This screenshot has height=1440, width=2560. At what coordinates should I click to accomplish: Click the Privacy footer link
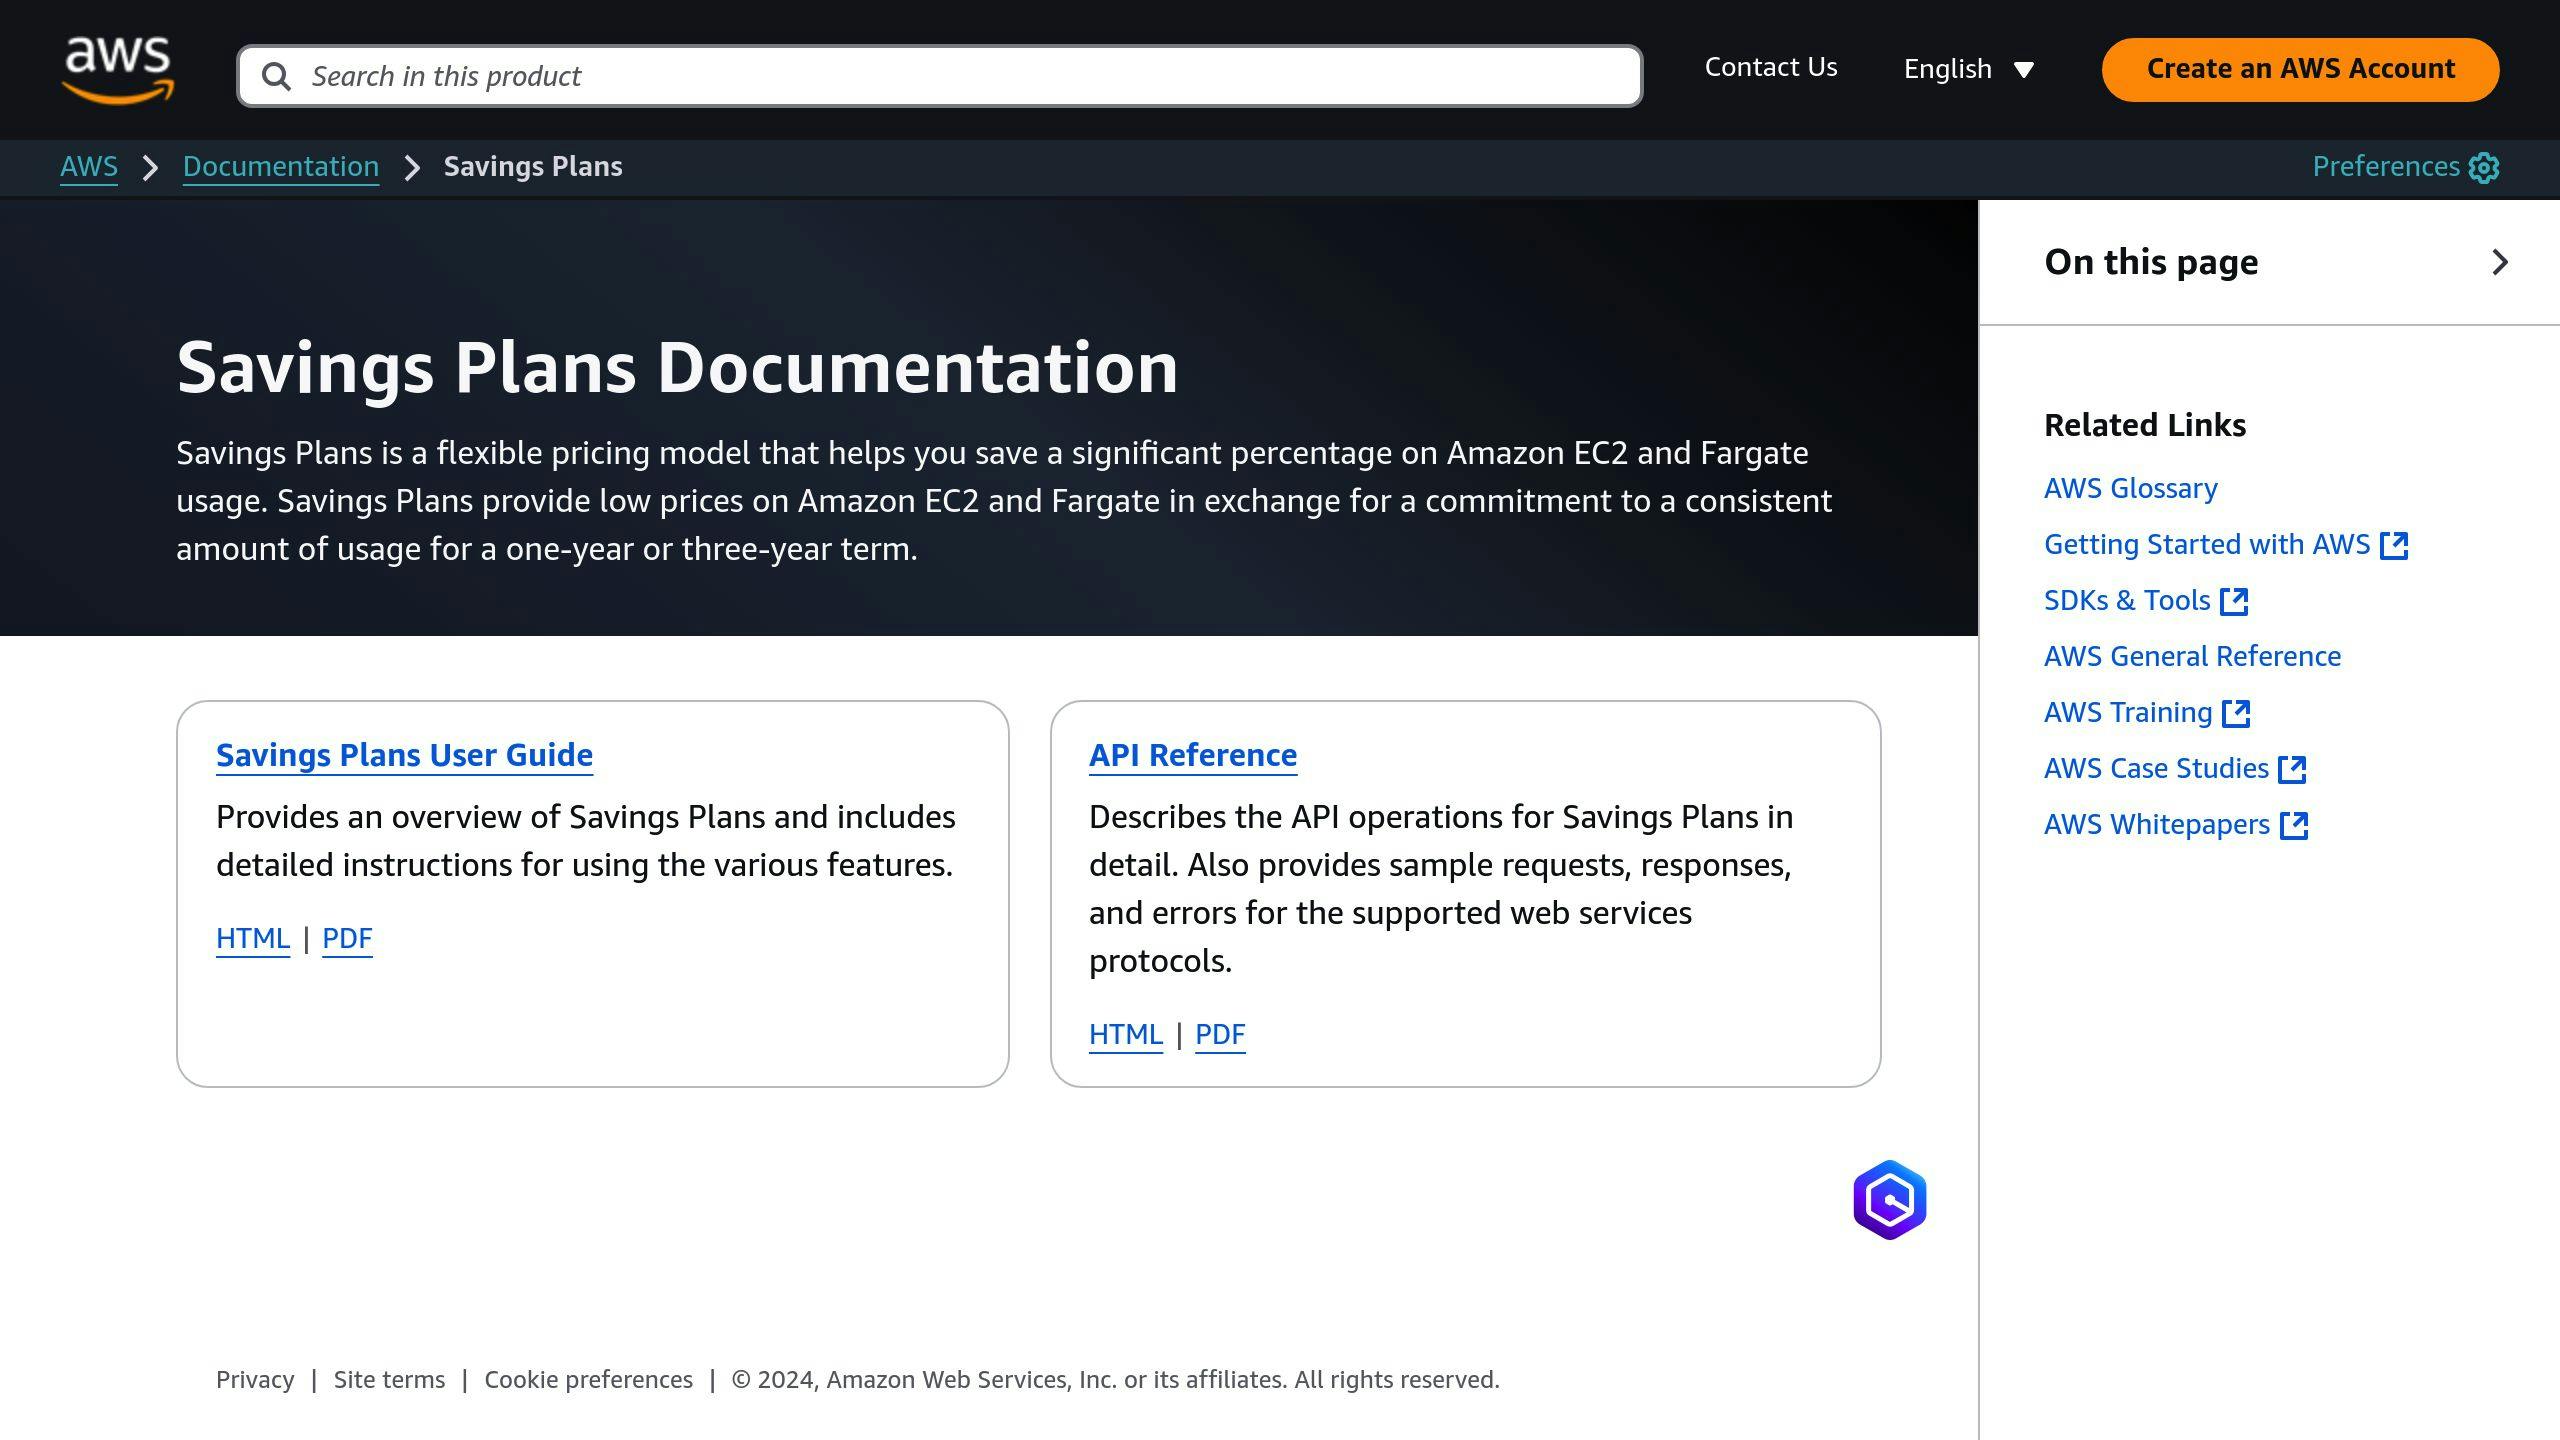(253, 1378)
